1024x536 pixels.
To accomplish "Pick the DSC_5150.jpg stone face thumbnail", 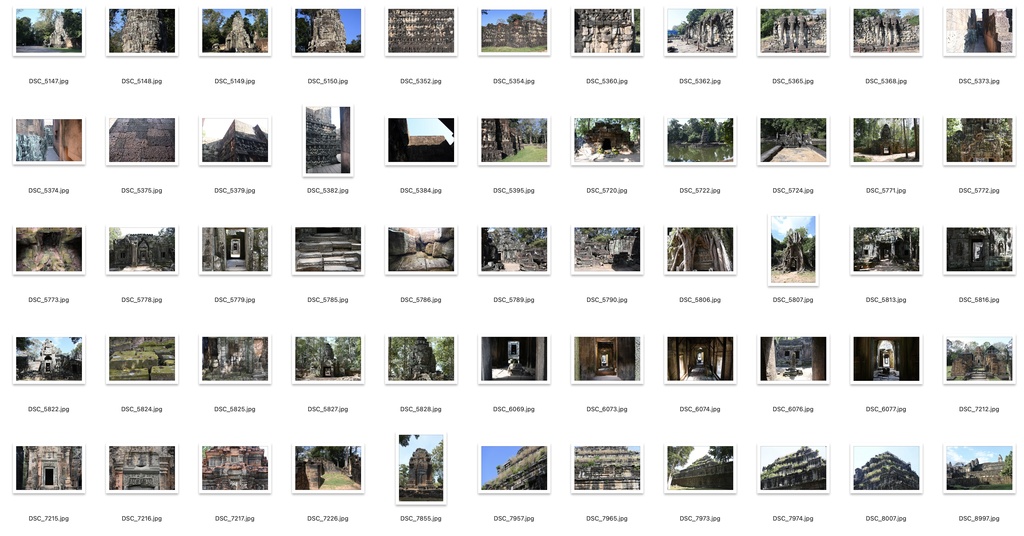I will click(x=328, y=31).
